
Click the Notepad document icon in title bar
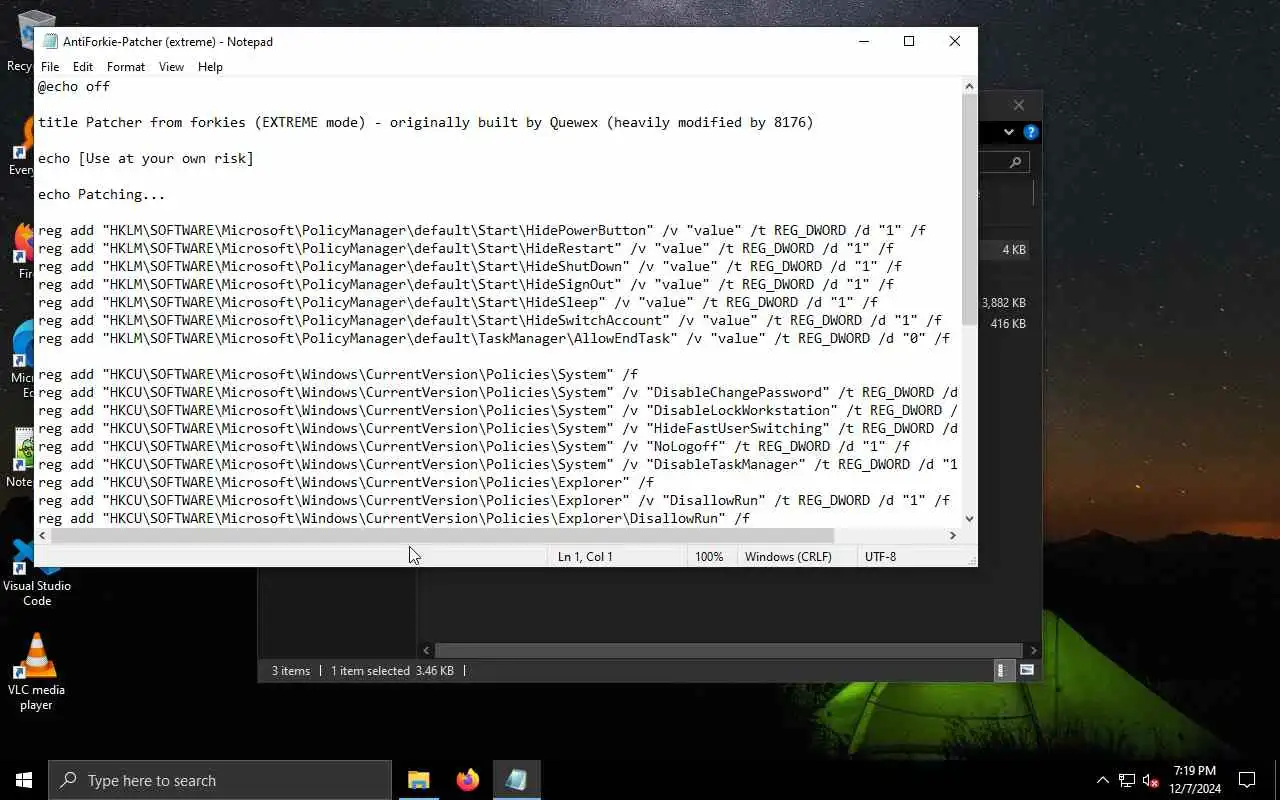coord(50,42)
